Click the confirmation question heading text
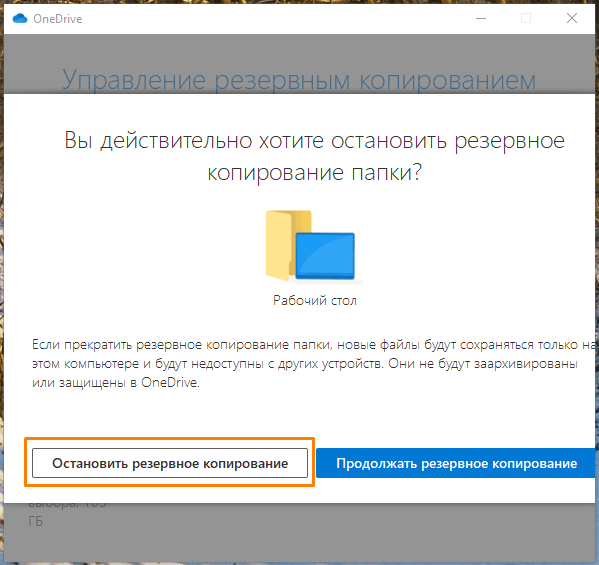The height and width of the screenshot is (565, 599). coord(314,156)
